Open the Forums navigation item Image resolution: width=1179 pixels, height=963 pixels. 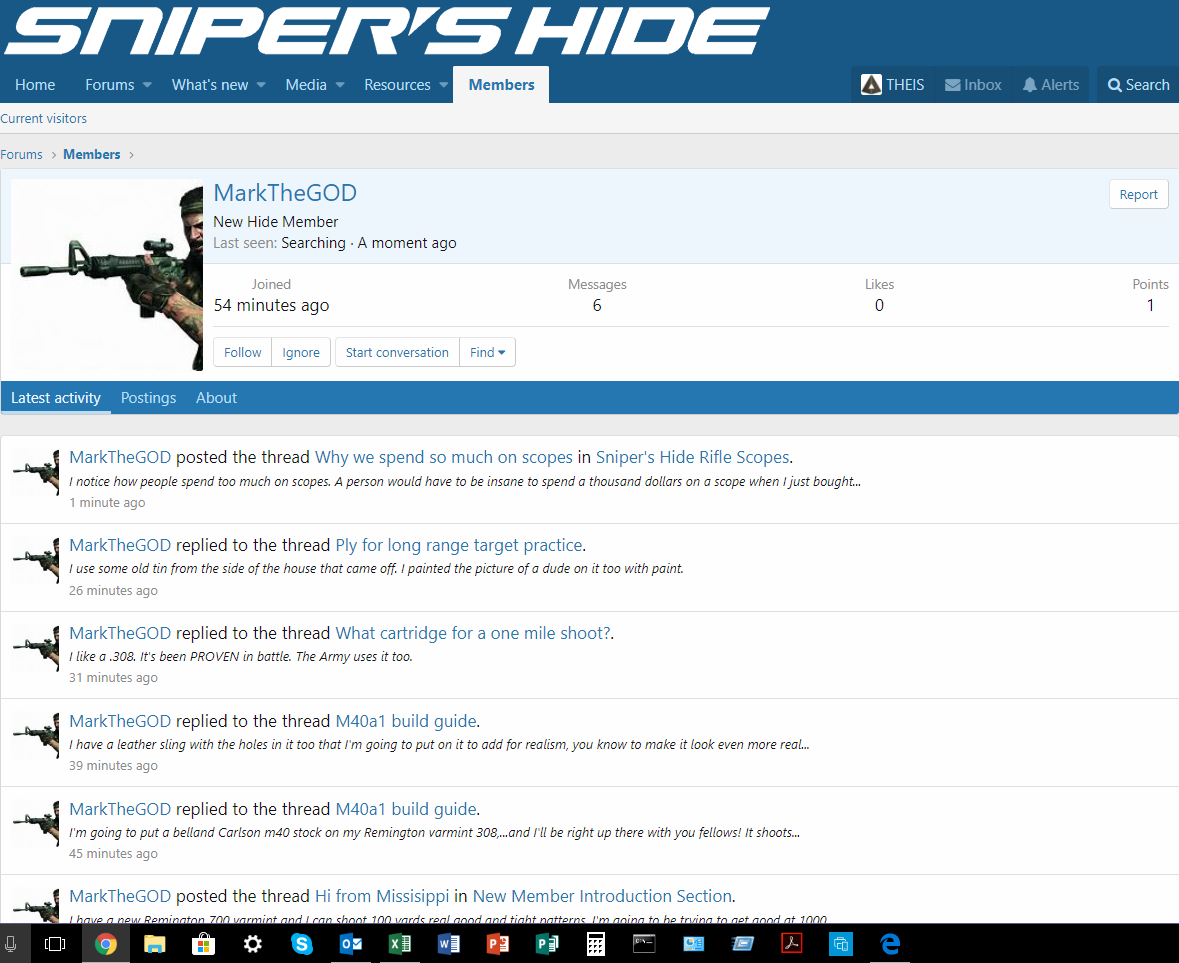[110, 85]
